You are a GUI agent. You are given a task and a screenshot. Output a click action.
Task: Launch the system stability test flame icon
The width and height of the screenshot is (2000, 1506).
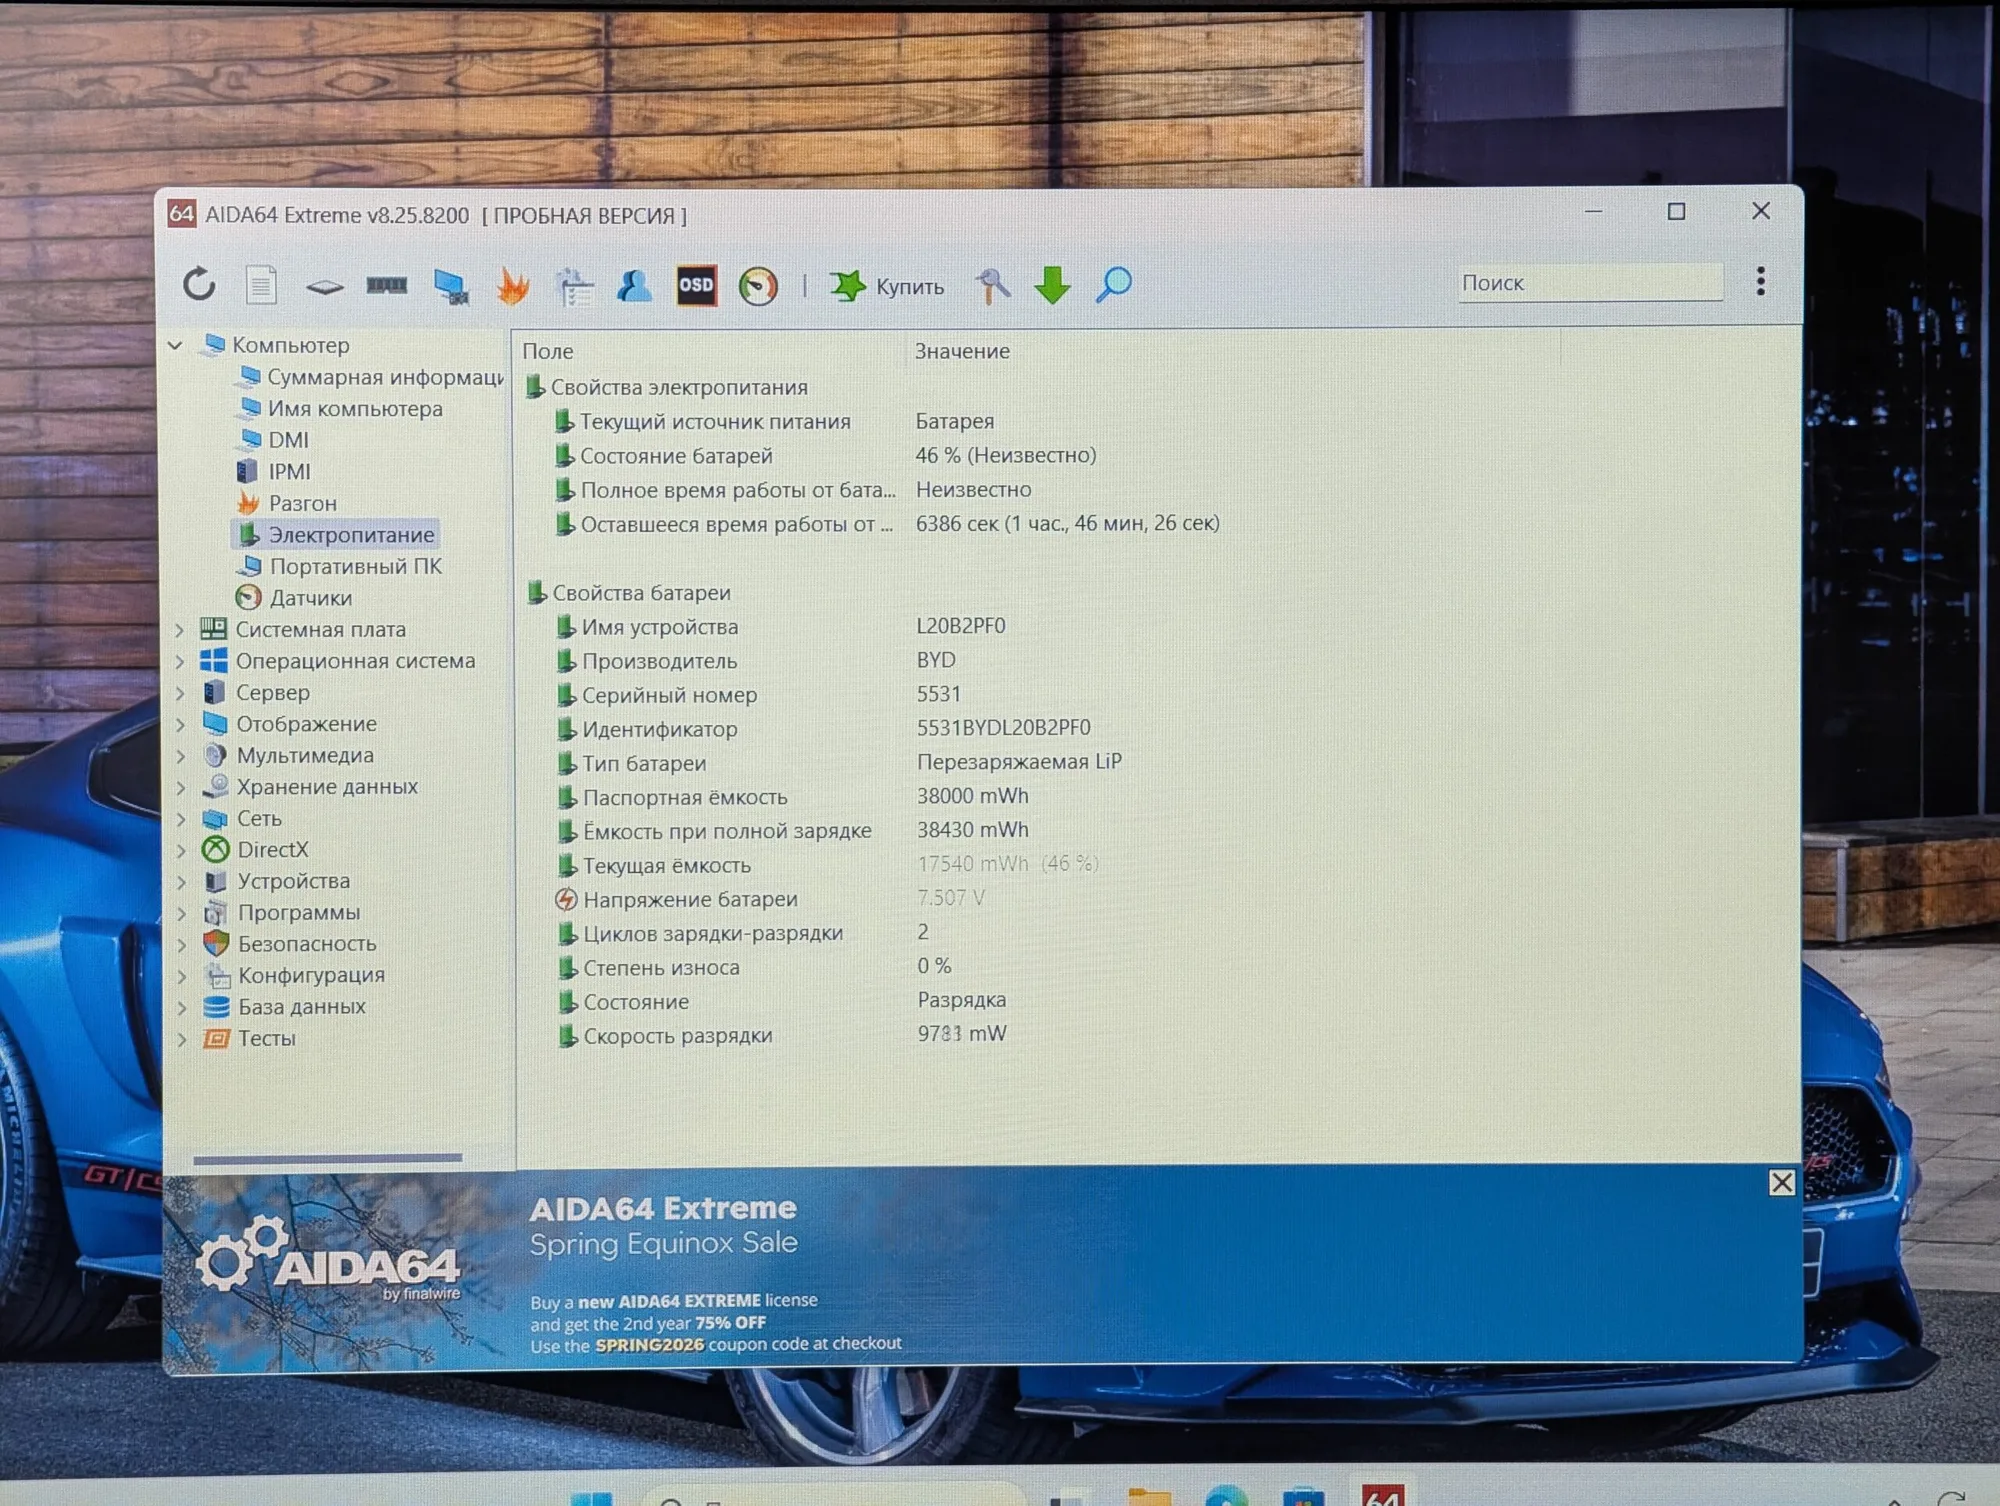(x=513, y=286)
